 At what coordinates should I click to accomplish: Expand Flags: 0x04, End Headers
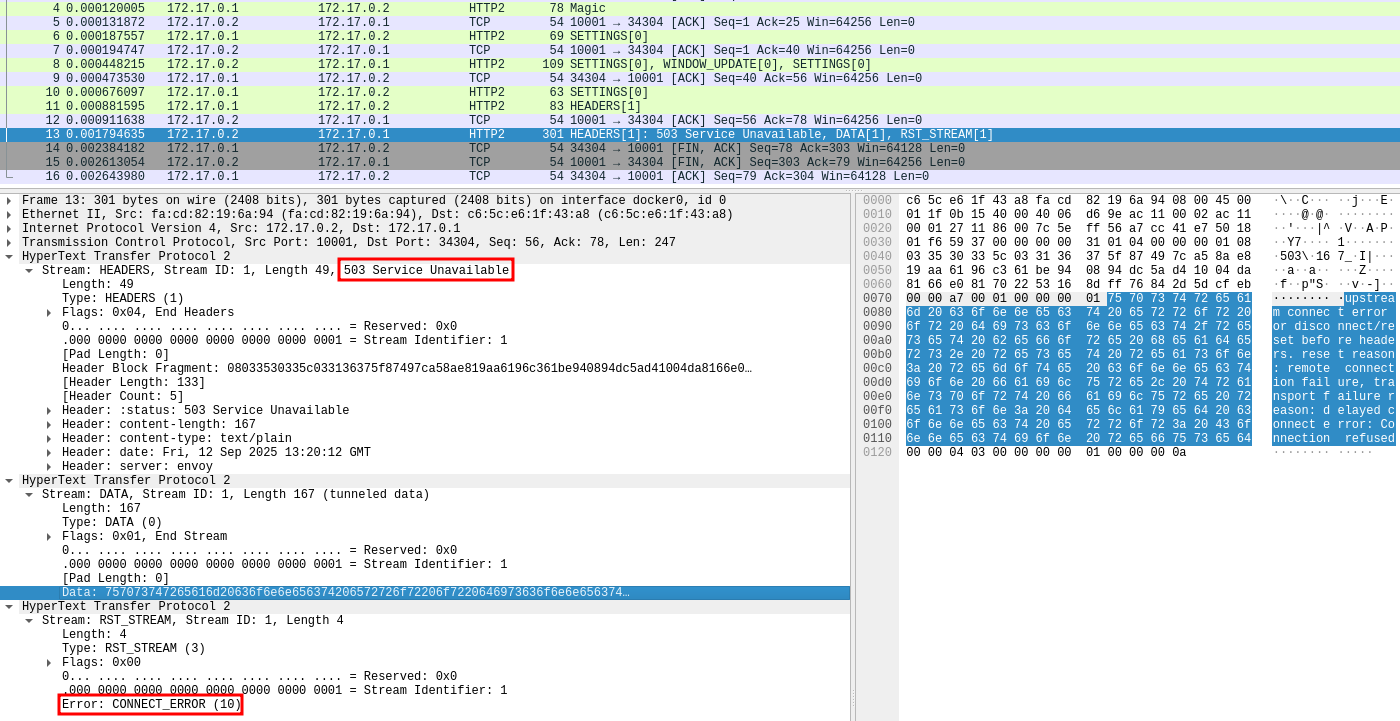(49, 313)
